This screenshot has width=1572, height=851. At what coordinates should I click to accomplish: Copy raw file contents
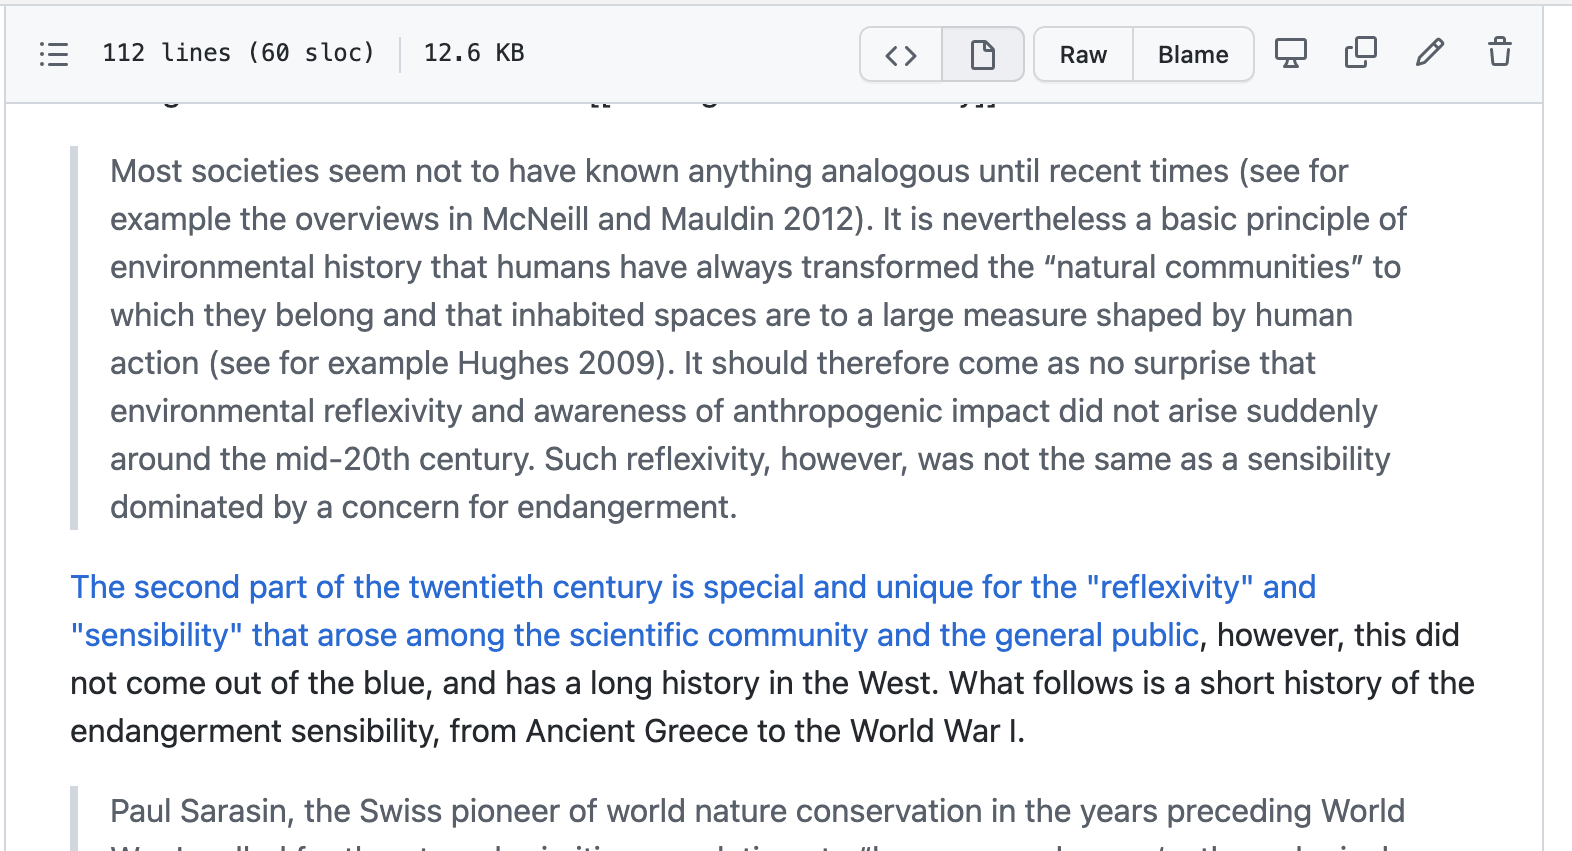pyautogui.click(x=1361, y=53)
